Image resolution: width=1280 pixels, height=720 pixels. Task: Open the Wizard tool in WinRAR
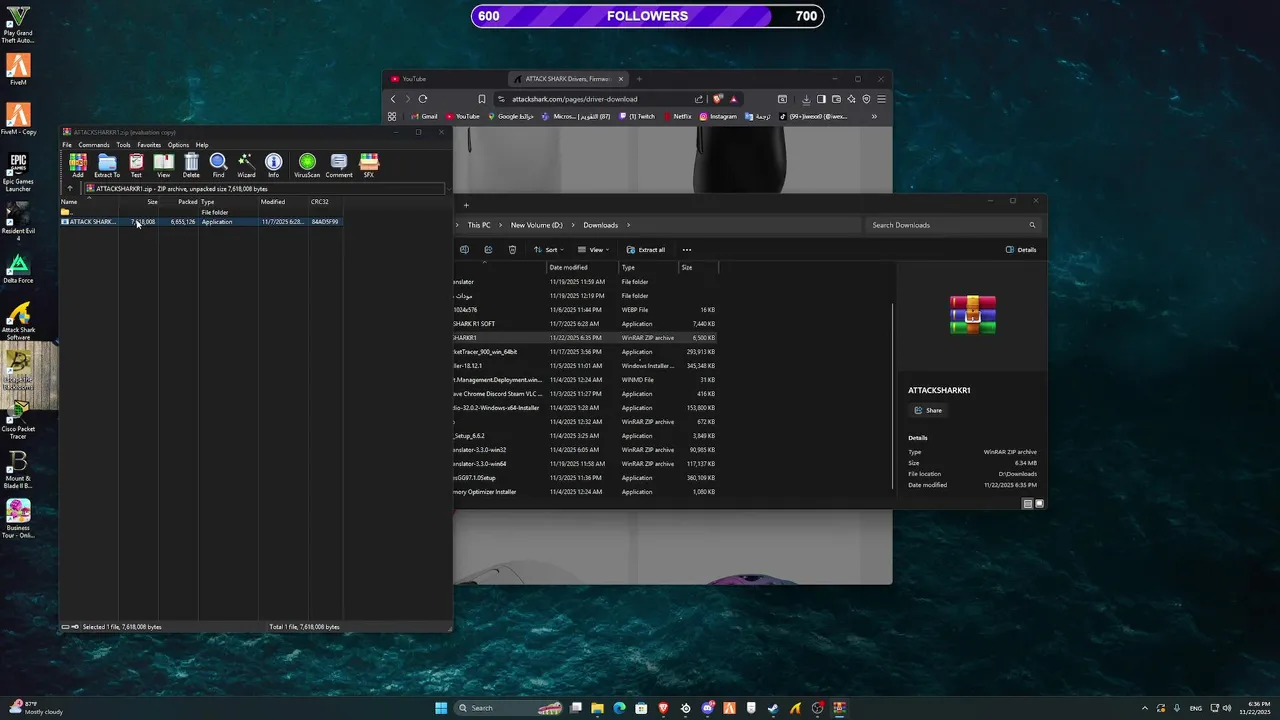click(246, 165)
